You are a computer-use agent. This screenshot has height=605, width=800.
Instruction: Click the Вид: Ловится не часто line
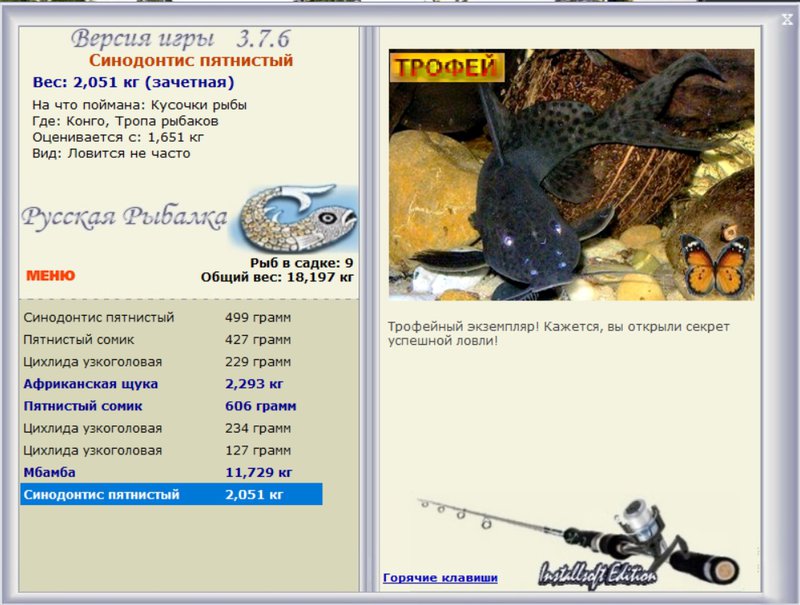(x=111, y=154)
